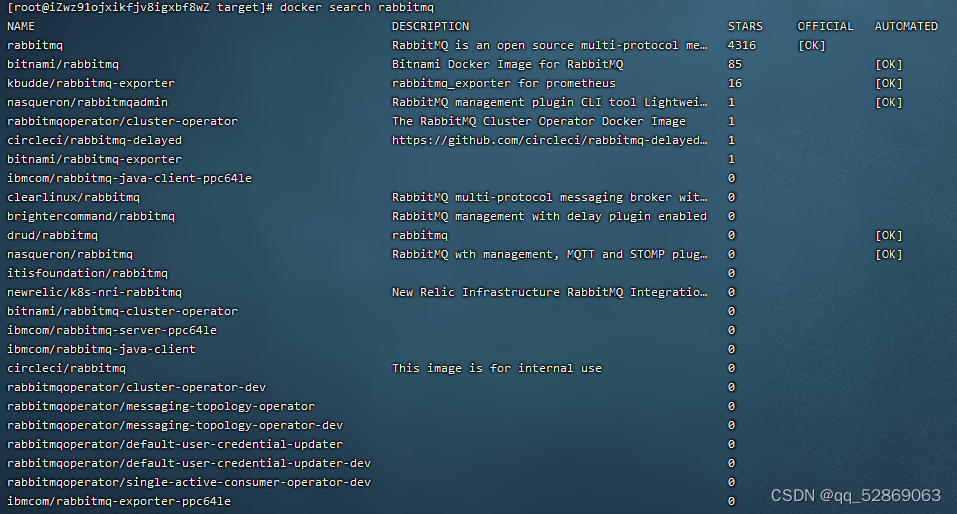Click the NAME column header
The width and height of the screenshot is (957, 514).
21,26
